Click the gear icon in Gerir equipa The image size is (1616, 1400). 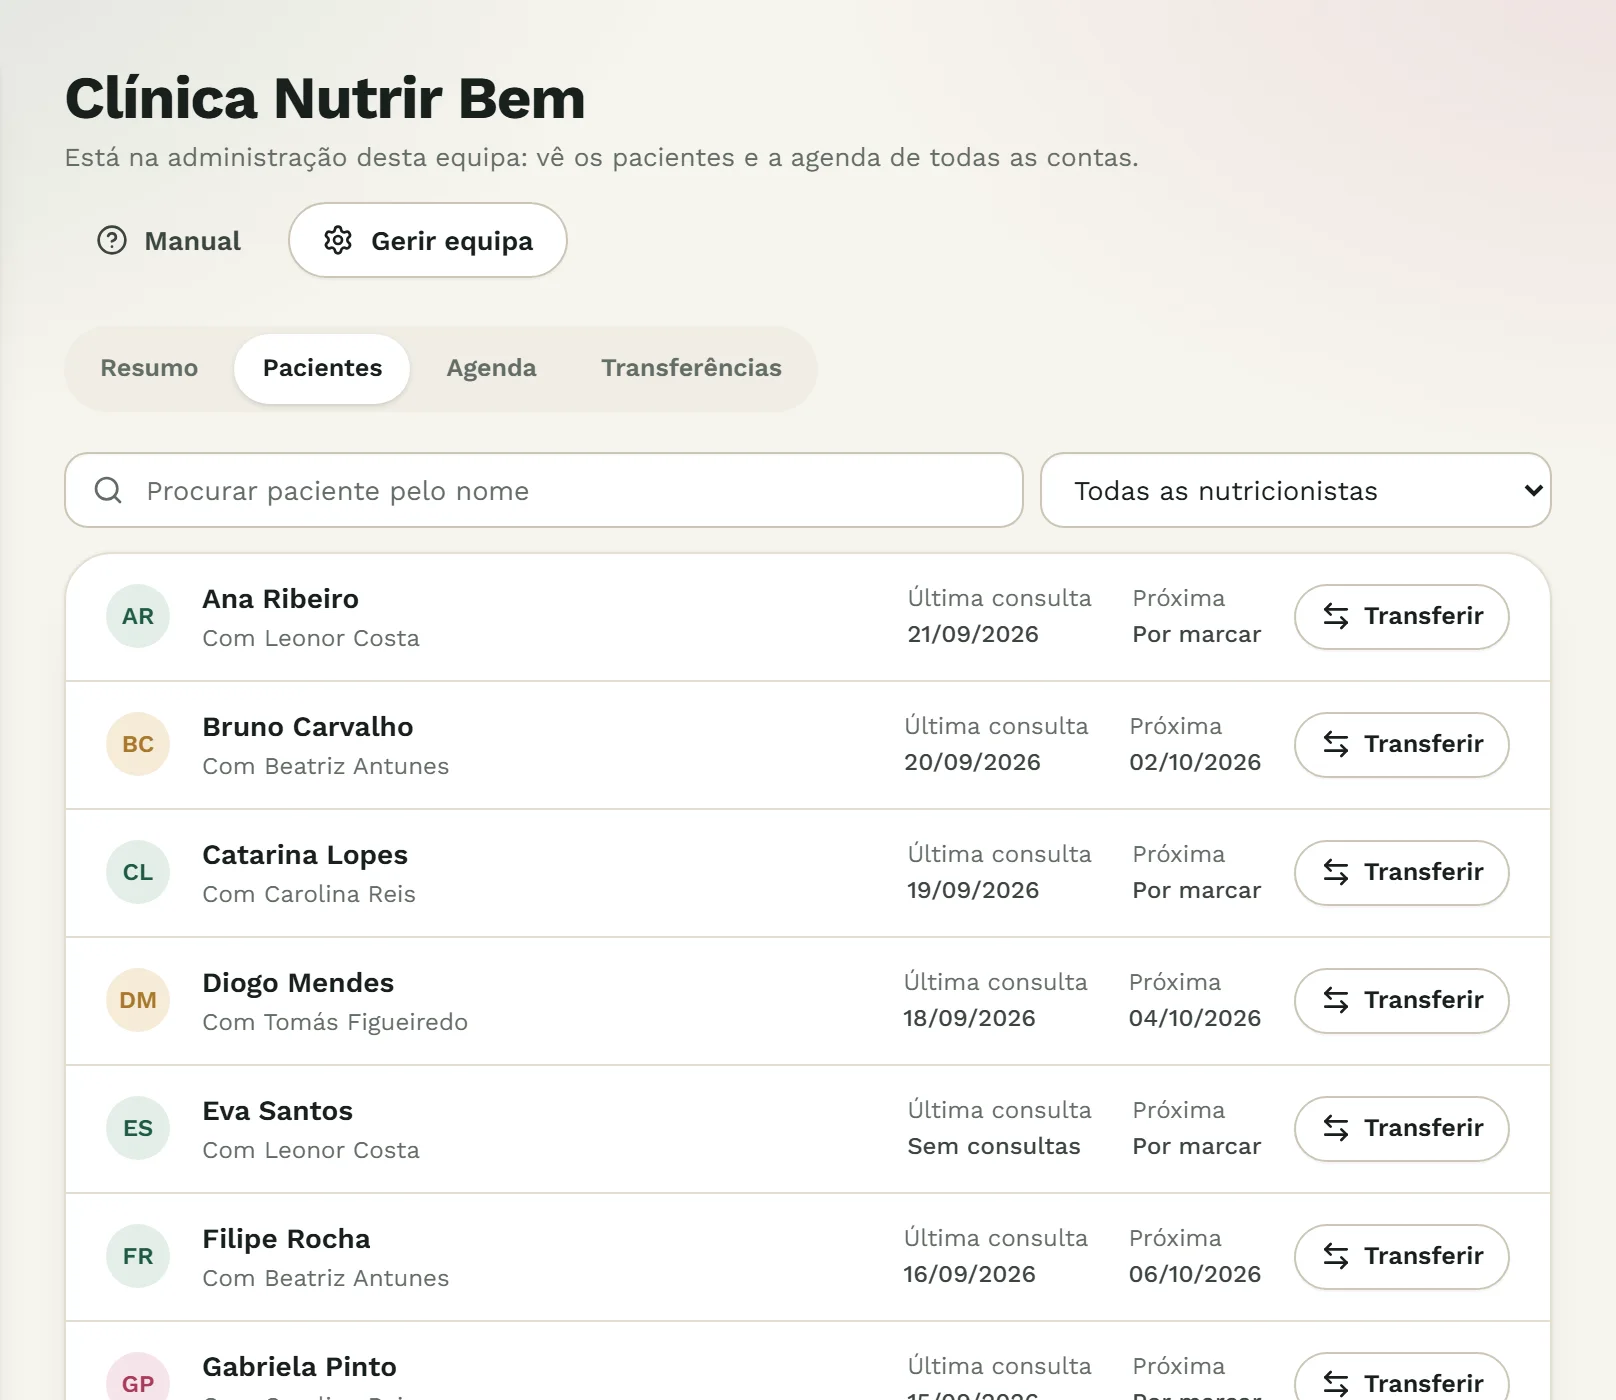(x=338, y=241)
